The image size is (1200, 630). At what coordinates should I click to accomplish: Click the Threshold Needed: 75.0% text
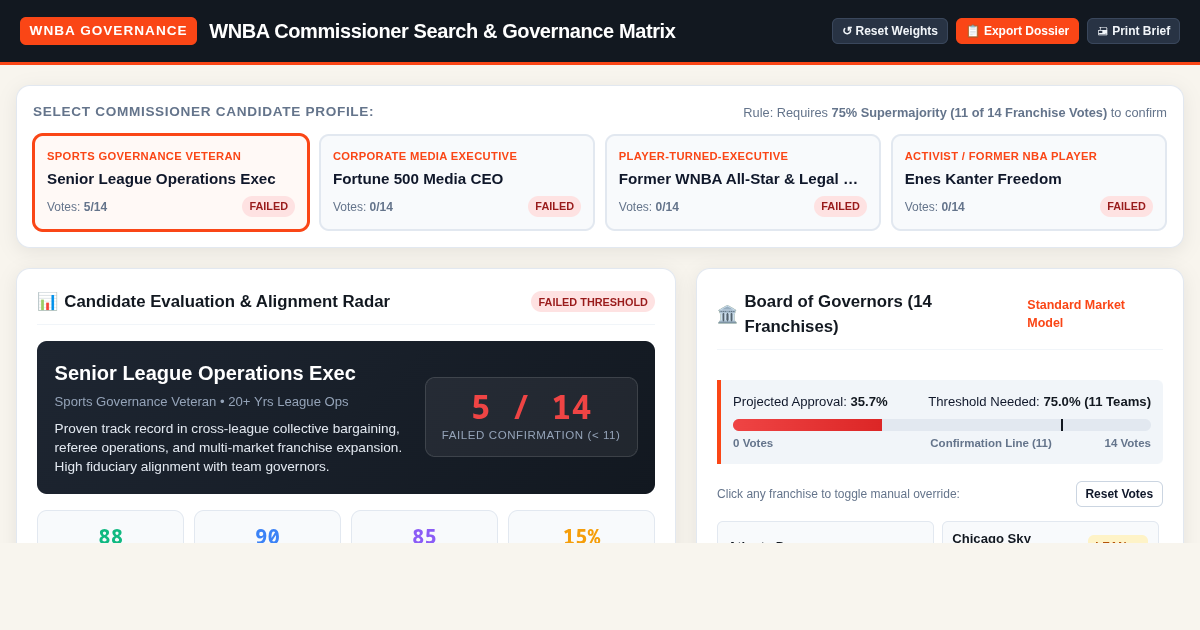pos(1039,401)
